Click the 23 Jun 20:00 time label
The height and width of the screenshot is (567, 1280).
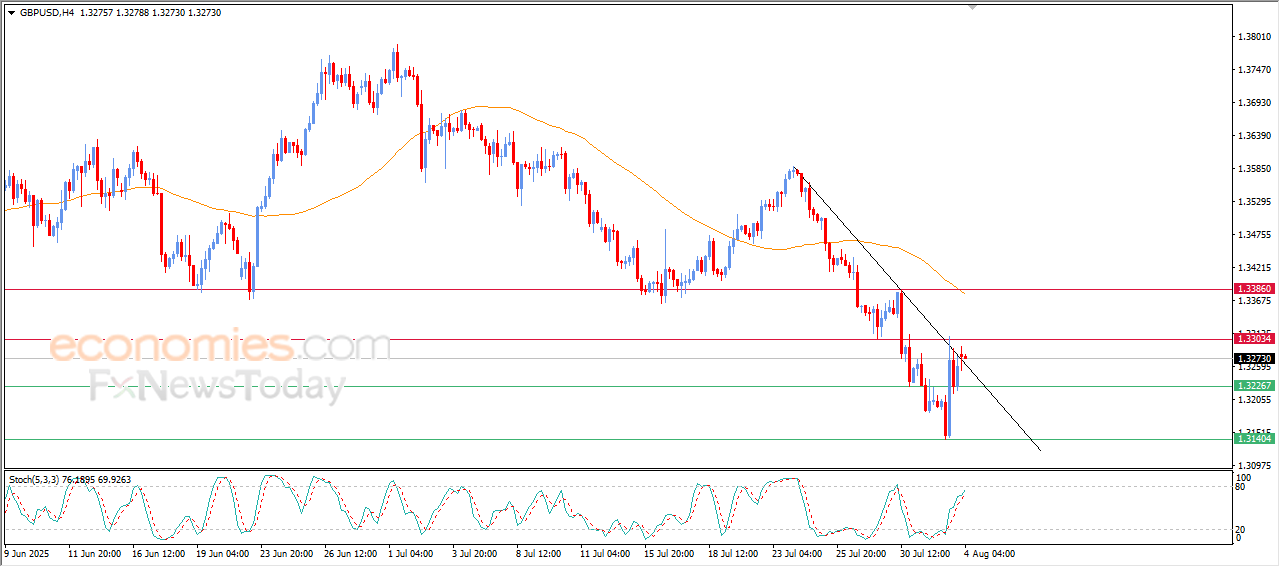coord(286,552)
